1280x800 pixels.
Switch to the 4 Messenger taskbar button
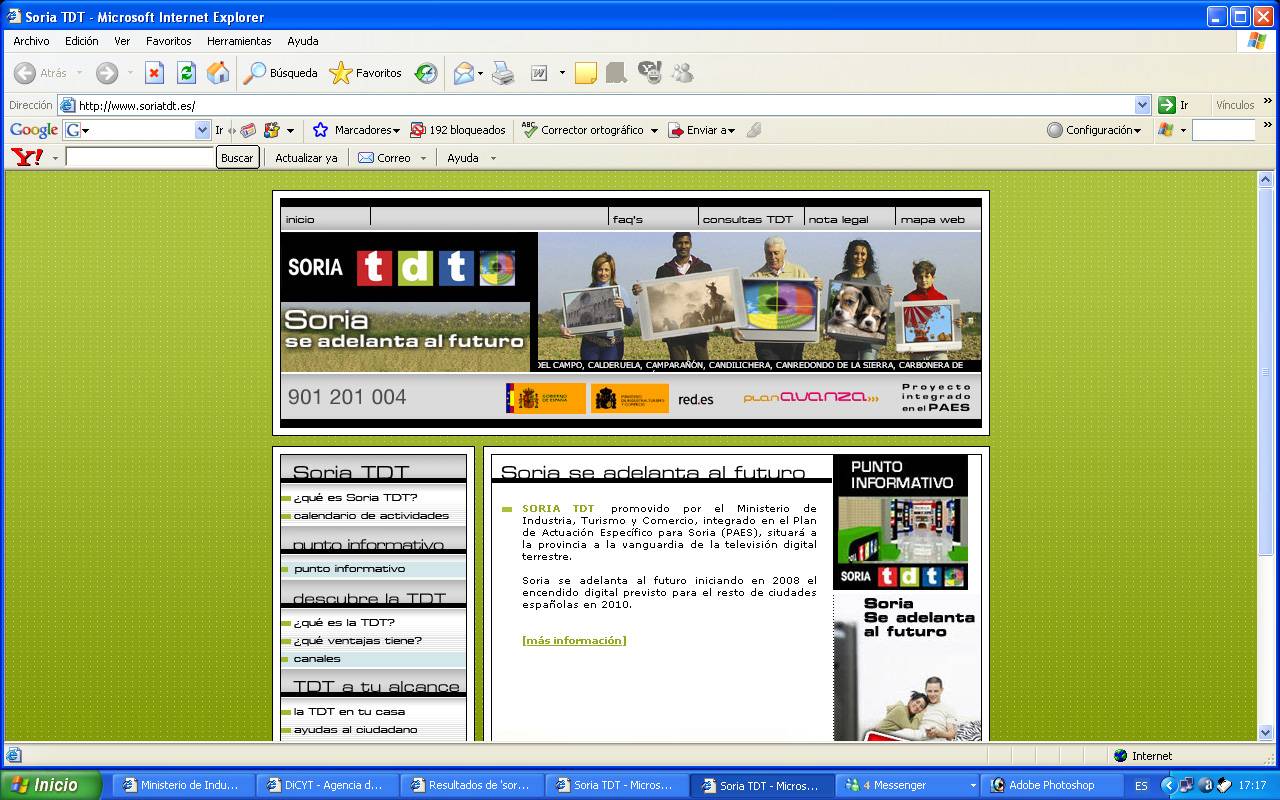coord(908,785)
